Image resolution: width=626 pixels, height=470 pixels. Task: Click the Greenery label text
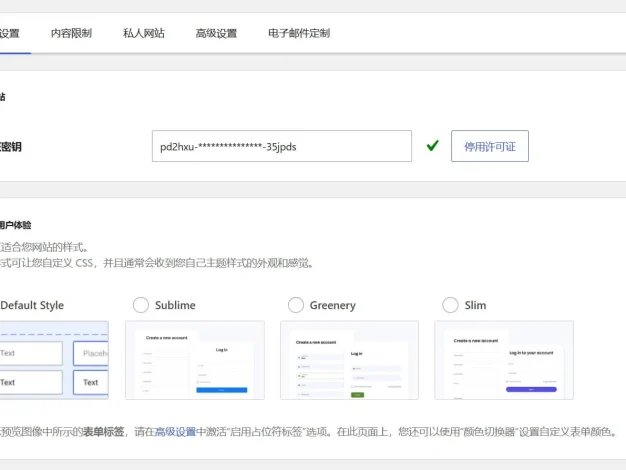pyautogui.click(x=333, y=305)
